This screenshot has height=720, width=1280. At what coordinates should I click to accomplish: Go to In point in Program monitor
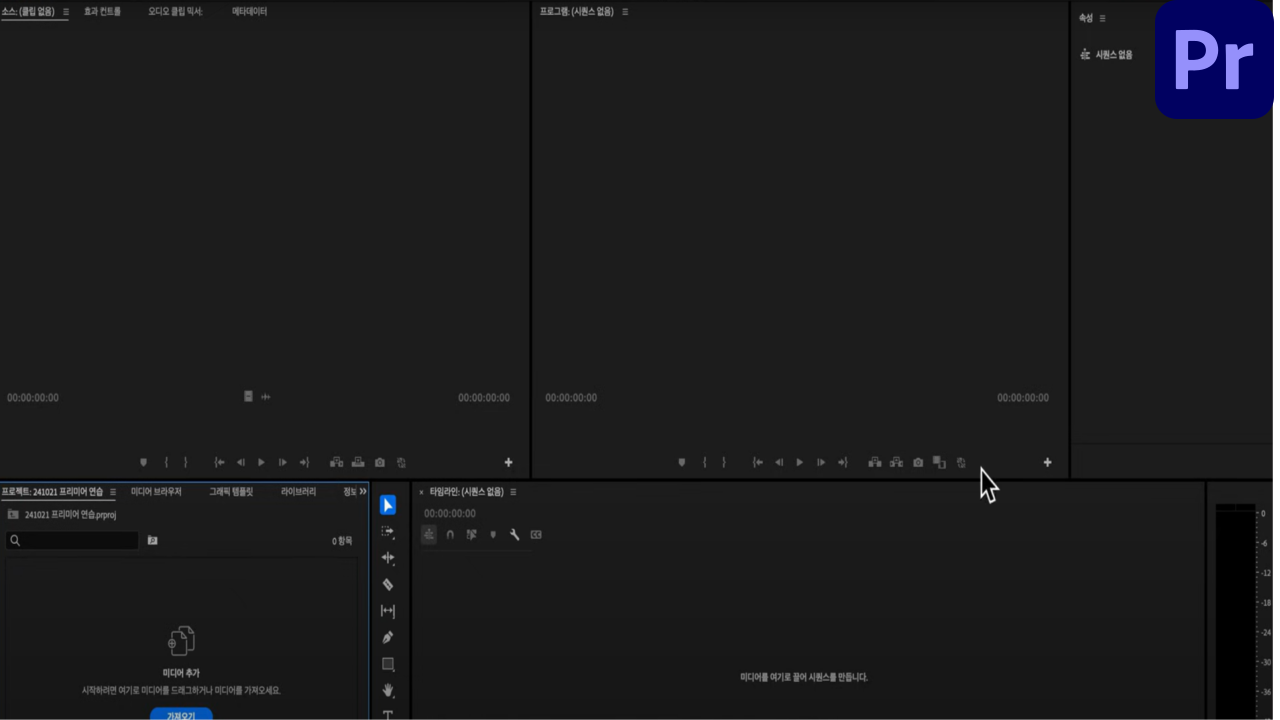click(758, 462)
